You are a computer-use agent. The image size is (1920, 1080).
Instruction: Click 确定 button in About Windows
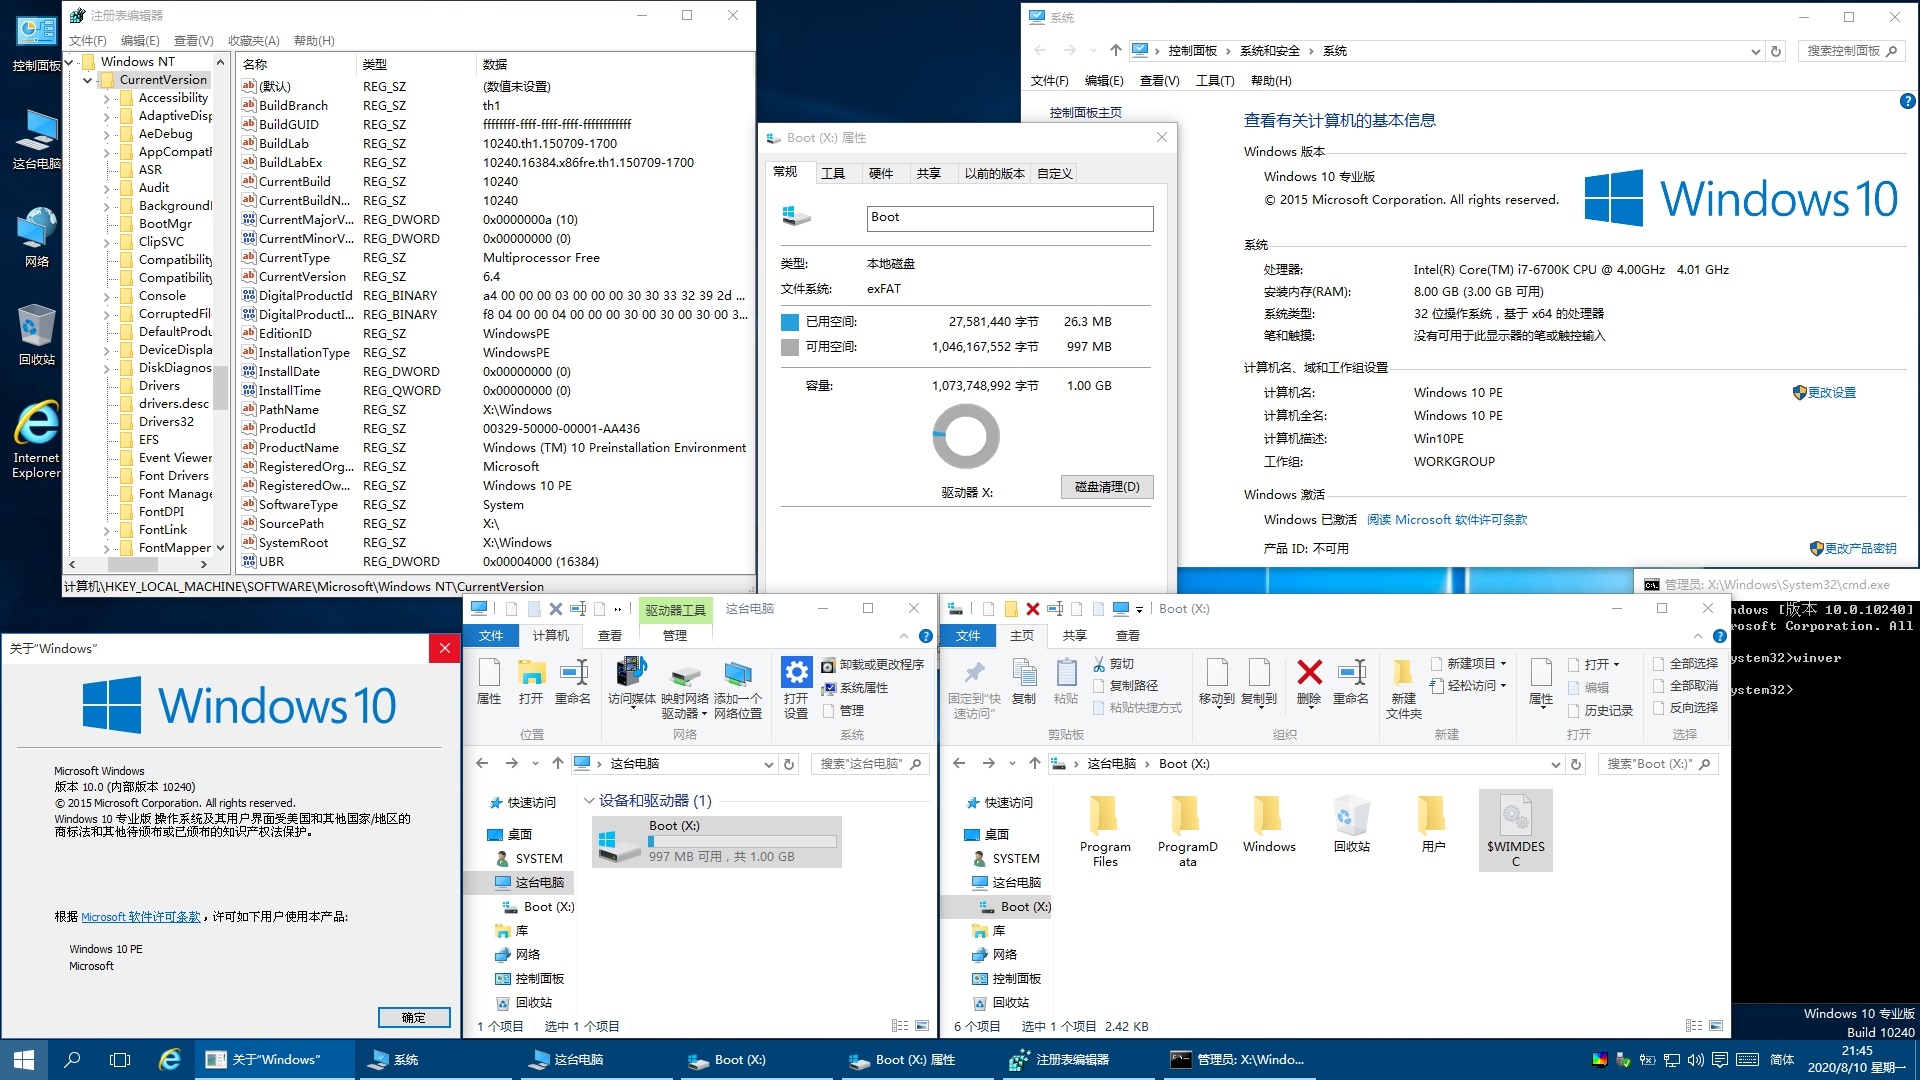[414, 1018]
